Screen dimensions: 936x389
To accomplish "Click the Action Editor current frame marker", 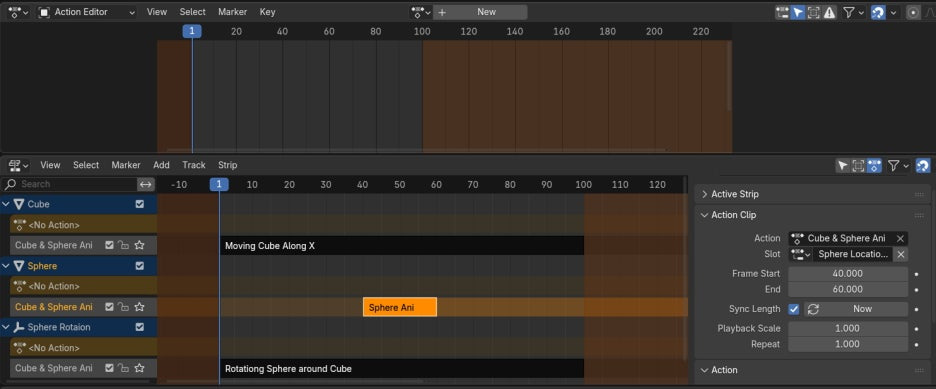I will [x=192, y=31].
